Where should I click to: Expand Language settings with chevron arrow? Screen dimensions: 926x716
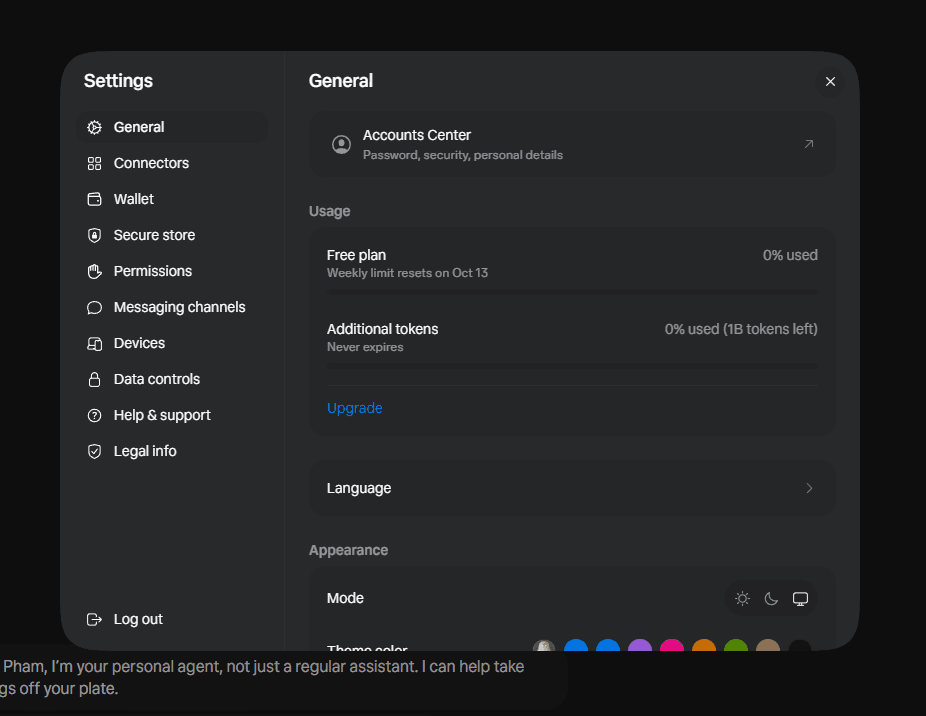pos(809,488)
